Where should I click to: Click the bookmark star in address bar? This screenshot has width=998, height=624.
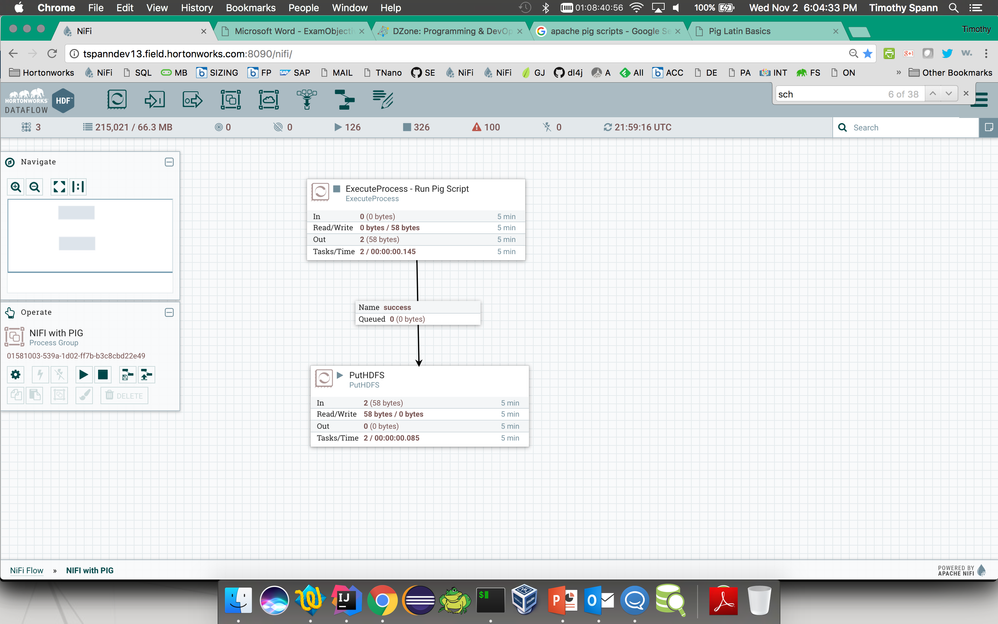coord(868,53)
